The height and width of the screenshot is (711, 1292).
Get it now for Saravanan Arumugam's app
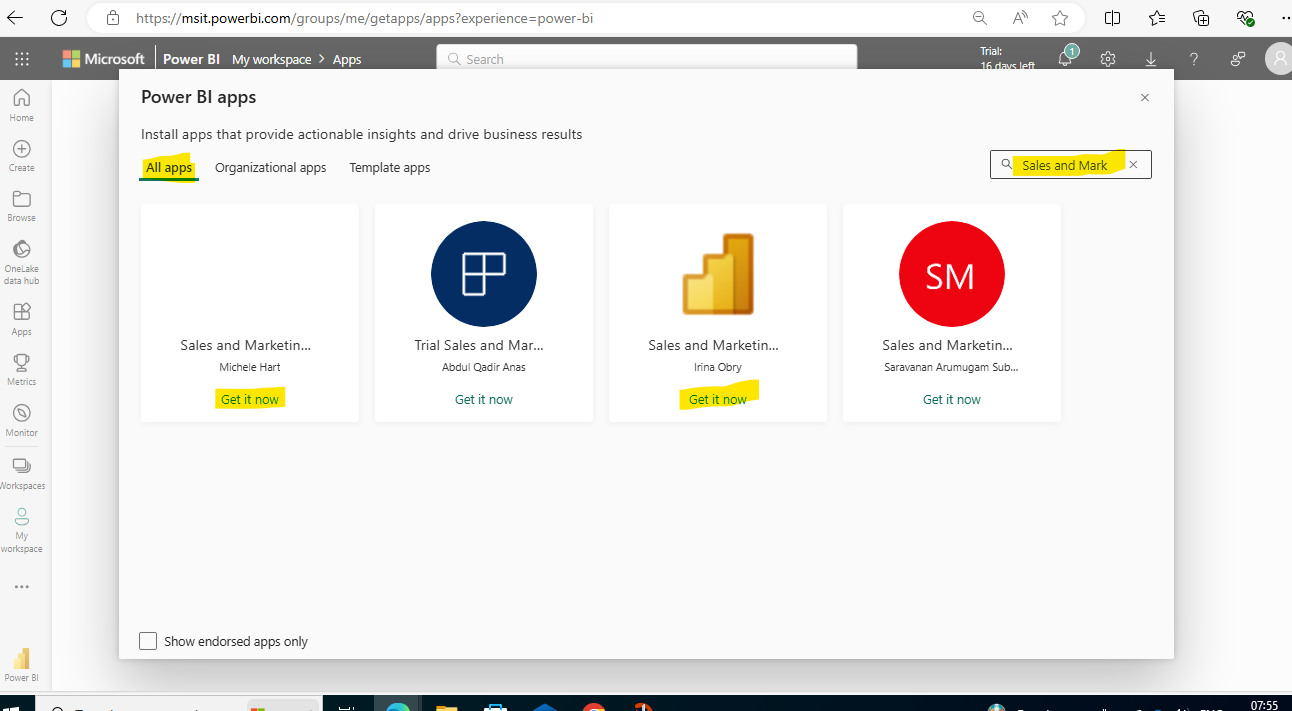click(952, 399)
